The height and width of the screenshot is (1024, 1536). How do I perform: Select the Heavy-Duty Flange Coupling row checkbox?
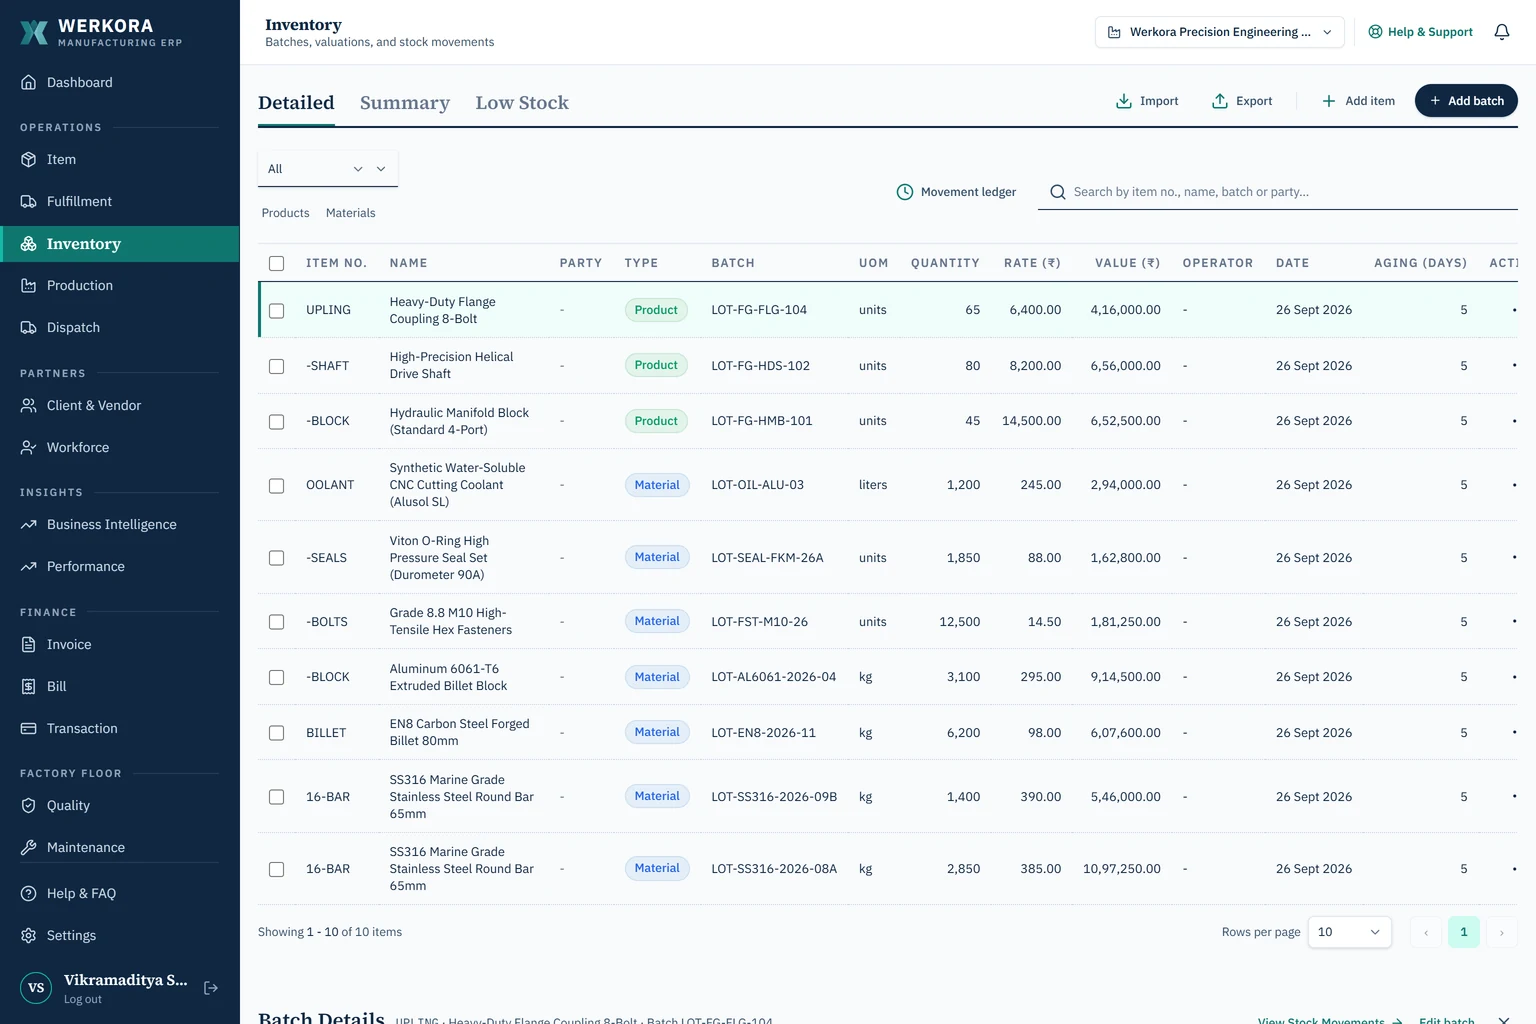(277, 310)
